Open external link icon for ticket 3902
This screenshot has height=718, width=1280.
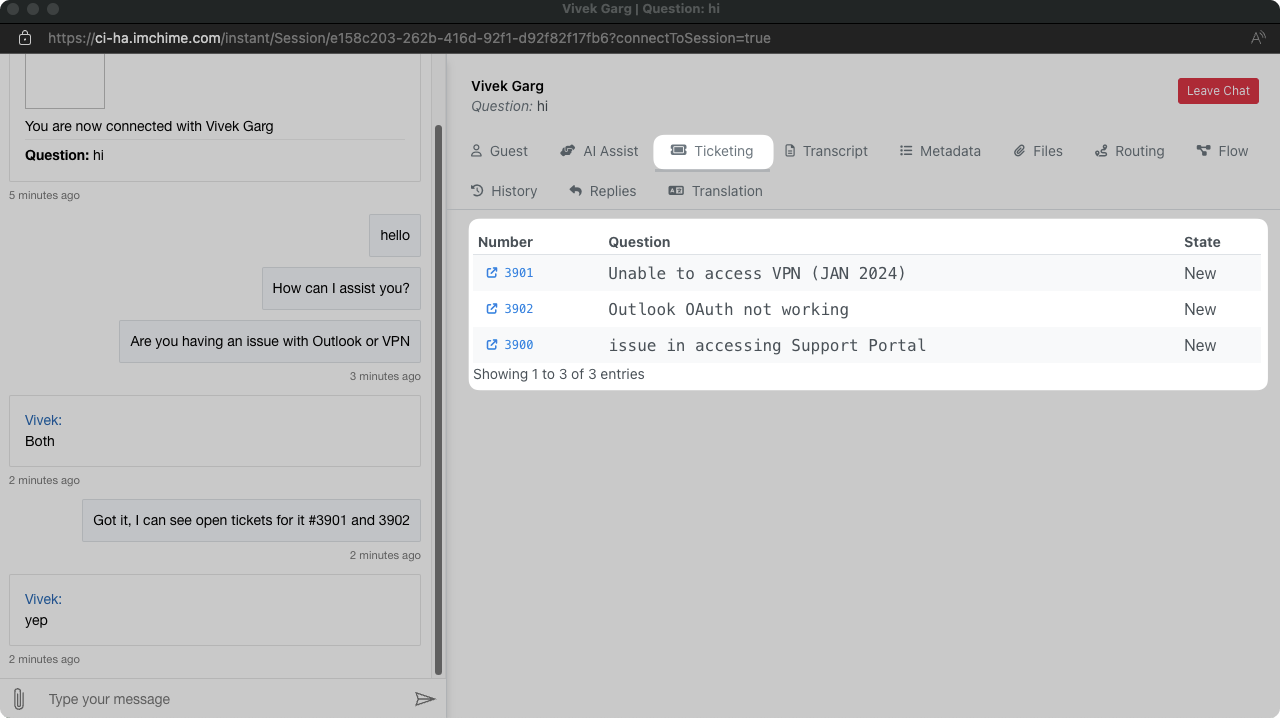pos(492,309)
